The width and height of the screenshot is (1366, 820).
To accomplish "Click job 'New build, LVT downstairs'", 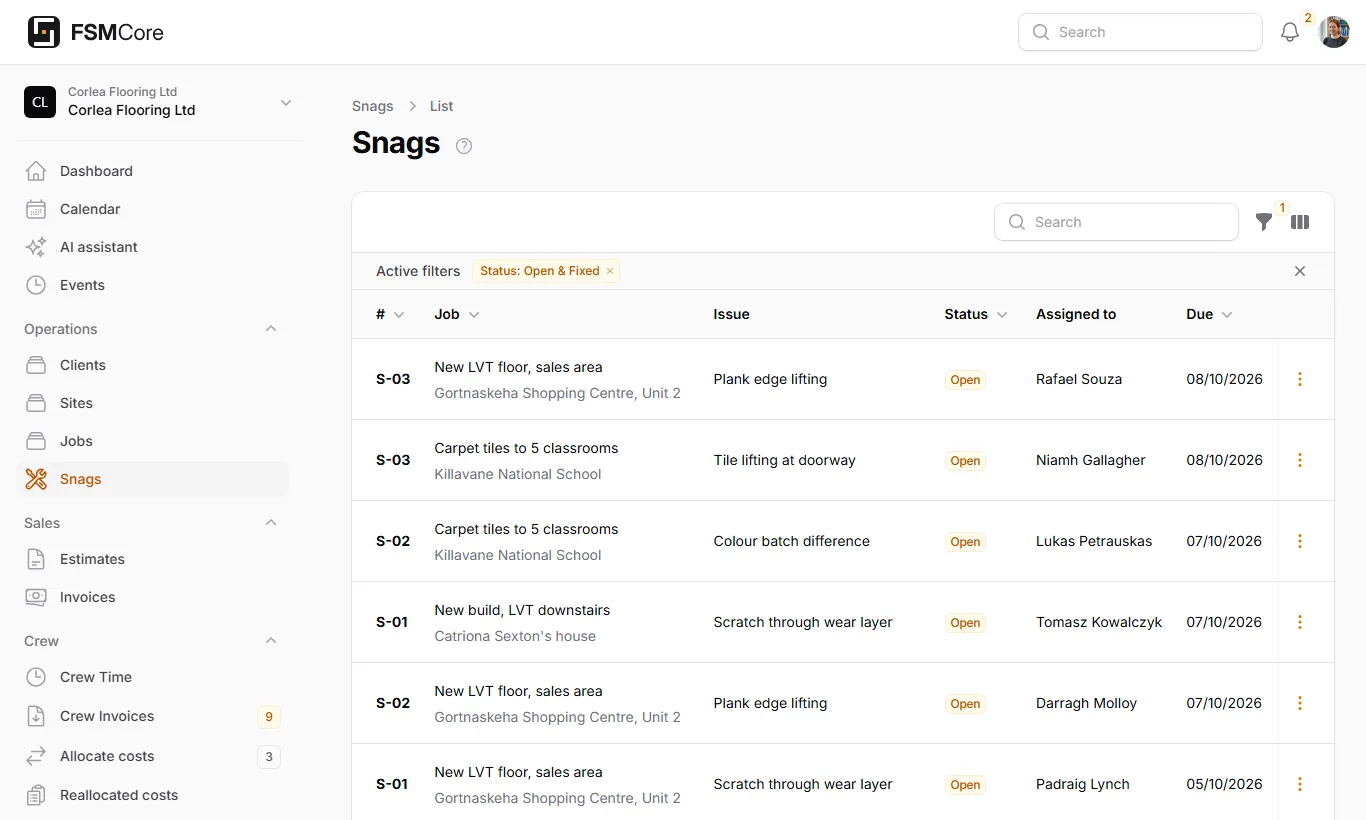I will click(522, 610).
